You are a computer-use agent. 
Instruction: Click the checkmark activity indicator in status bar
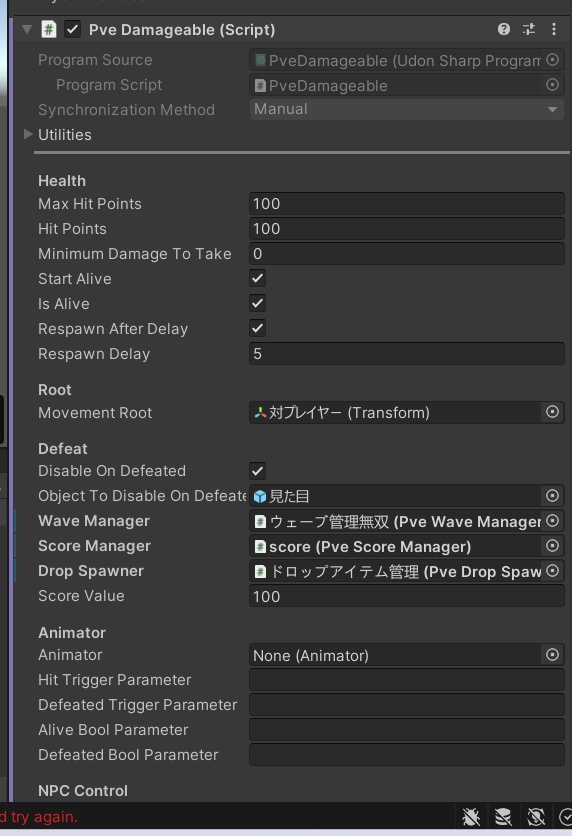(565, 817)
